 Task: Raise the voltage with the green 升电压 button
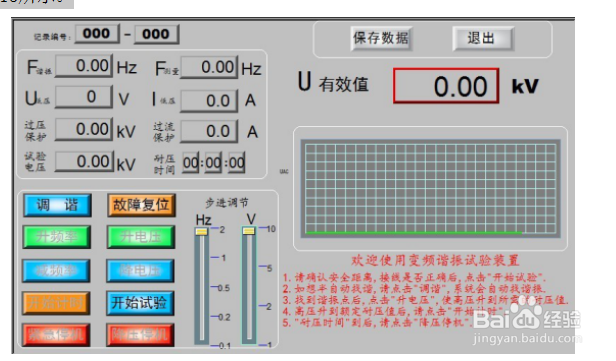(141, 237)
